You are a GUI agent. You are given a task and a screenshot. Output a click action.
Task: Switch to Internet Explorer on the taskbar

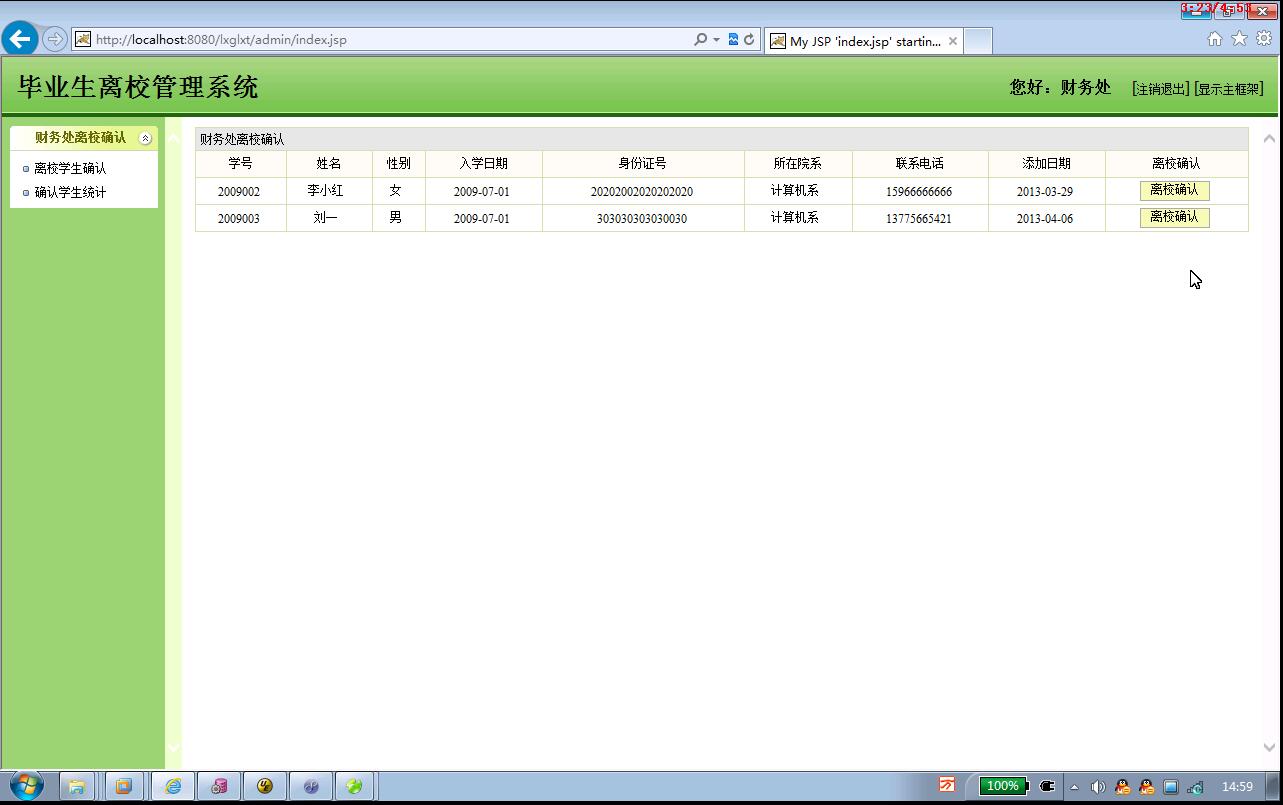(172, 786)
